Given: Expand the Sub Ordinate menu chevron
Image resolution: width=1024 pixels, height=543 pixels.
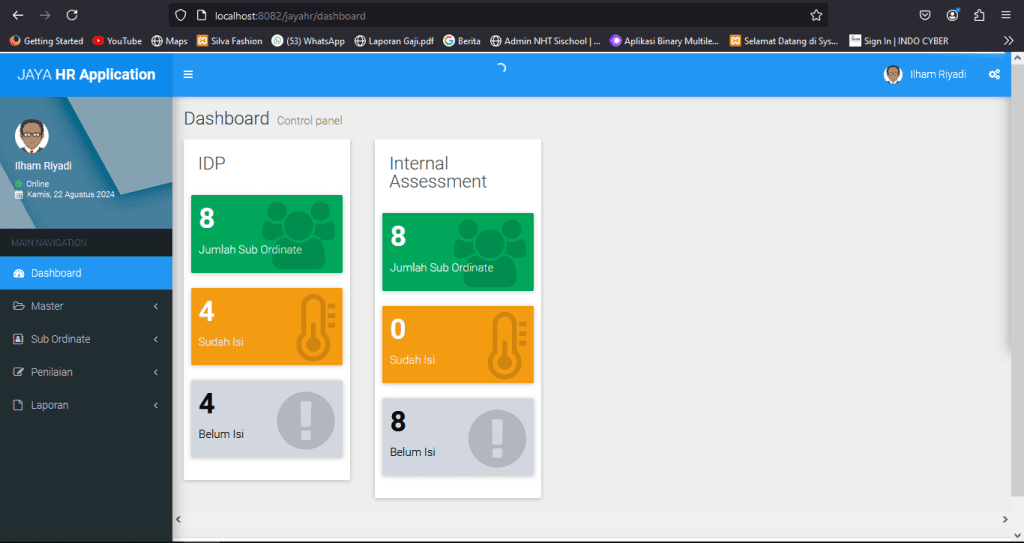Looking at the screenshot, I should 156,339.
